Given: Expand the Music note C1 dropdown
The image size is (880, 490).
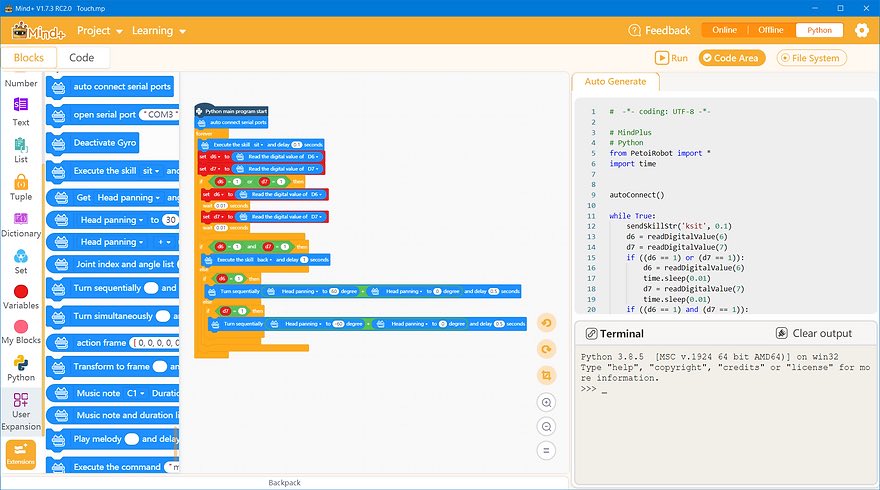Looking at the screenshot, I should [137, 394].
